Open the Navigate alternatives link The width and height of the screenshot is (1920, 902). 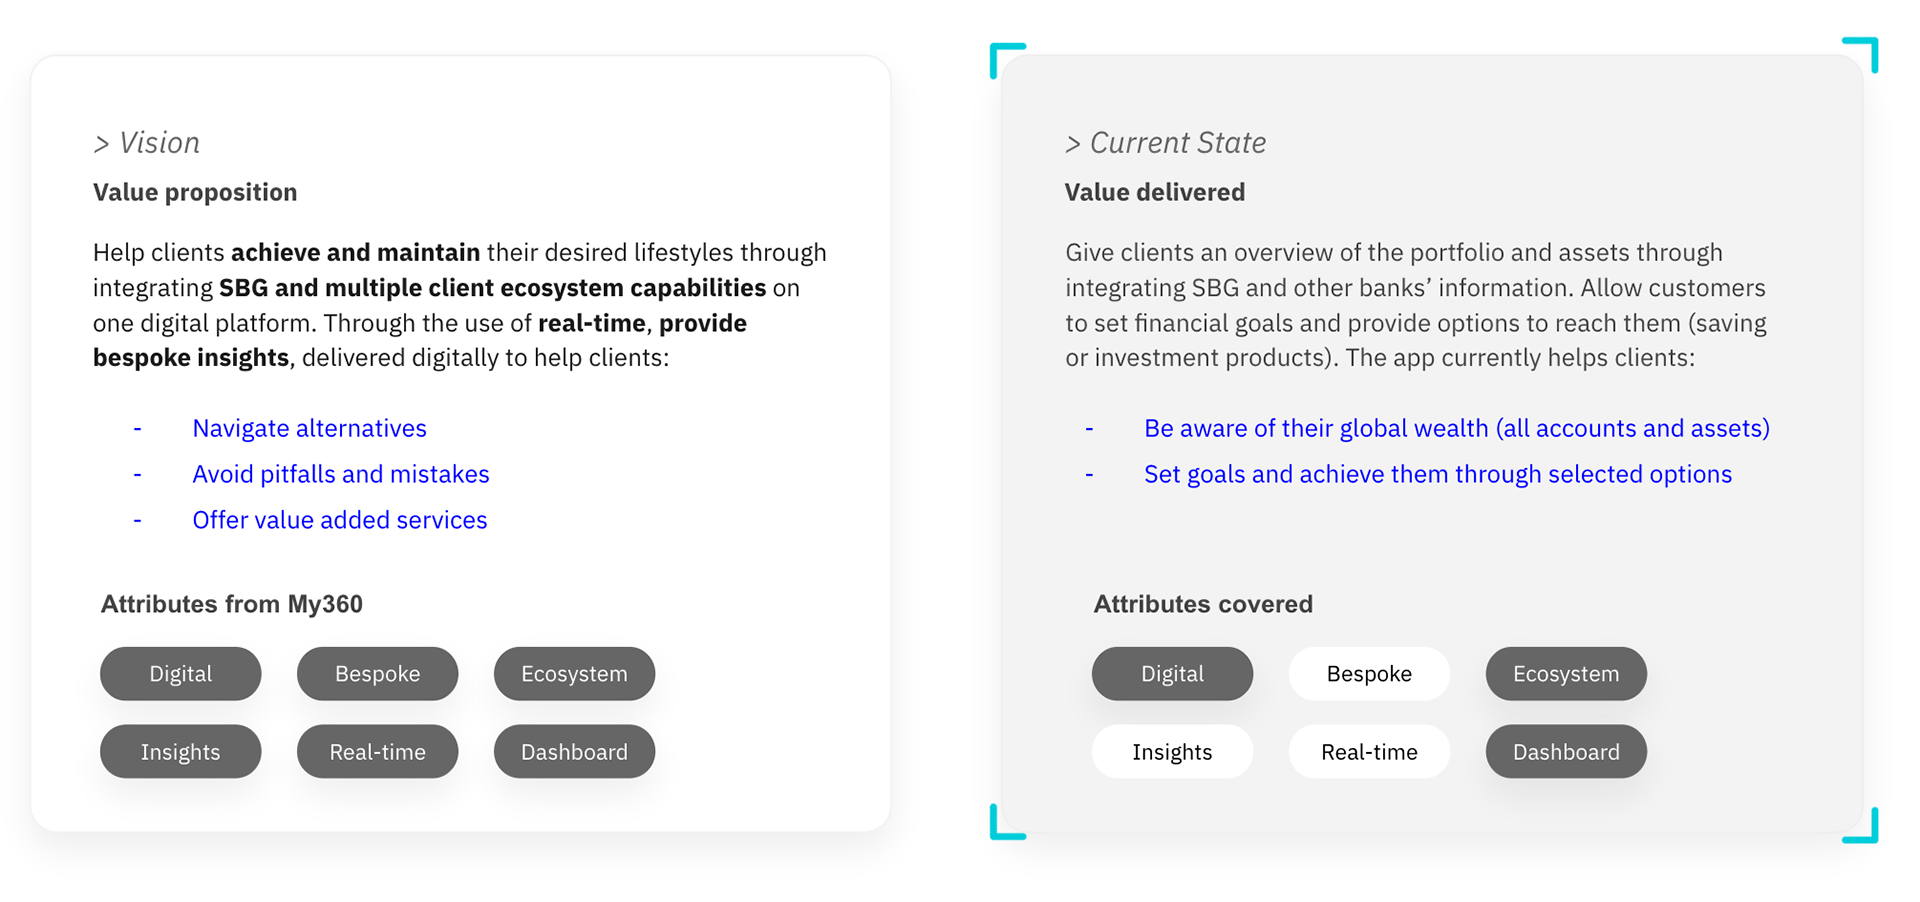click(309, 428)
